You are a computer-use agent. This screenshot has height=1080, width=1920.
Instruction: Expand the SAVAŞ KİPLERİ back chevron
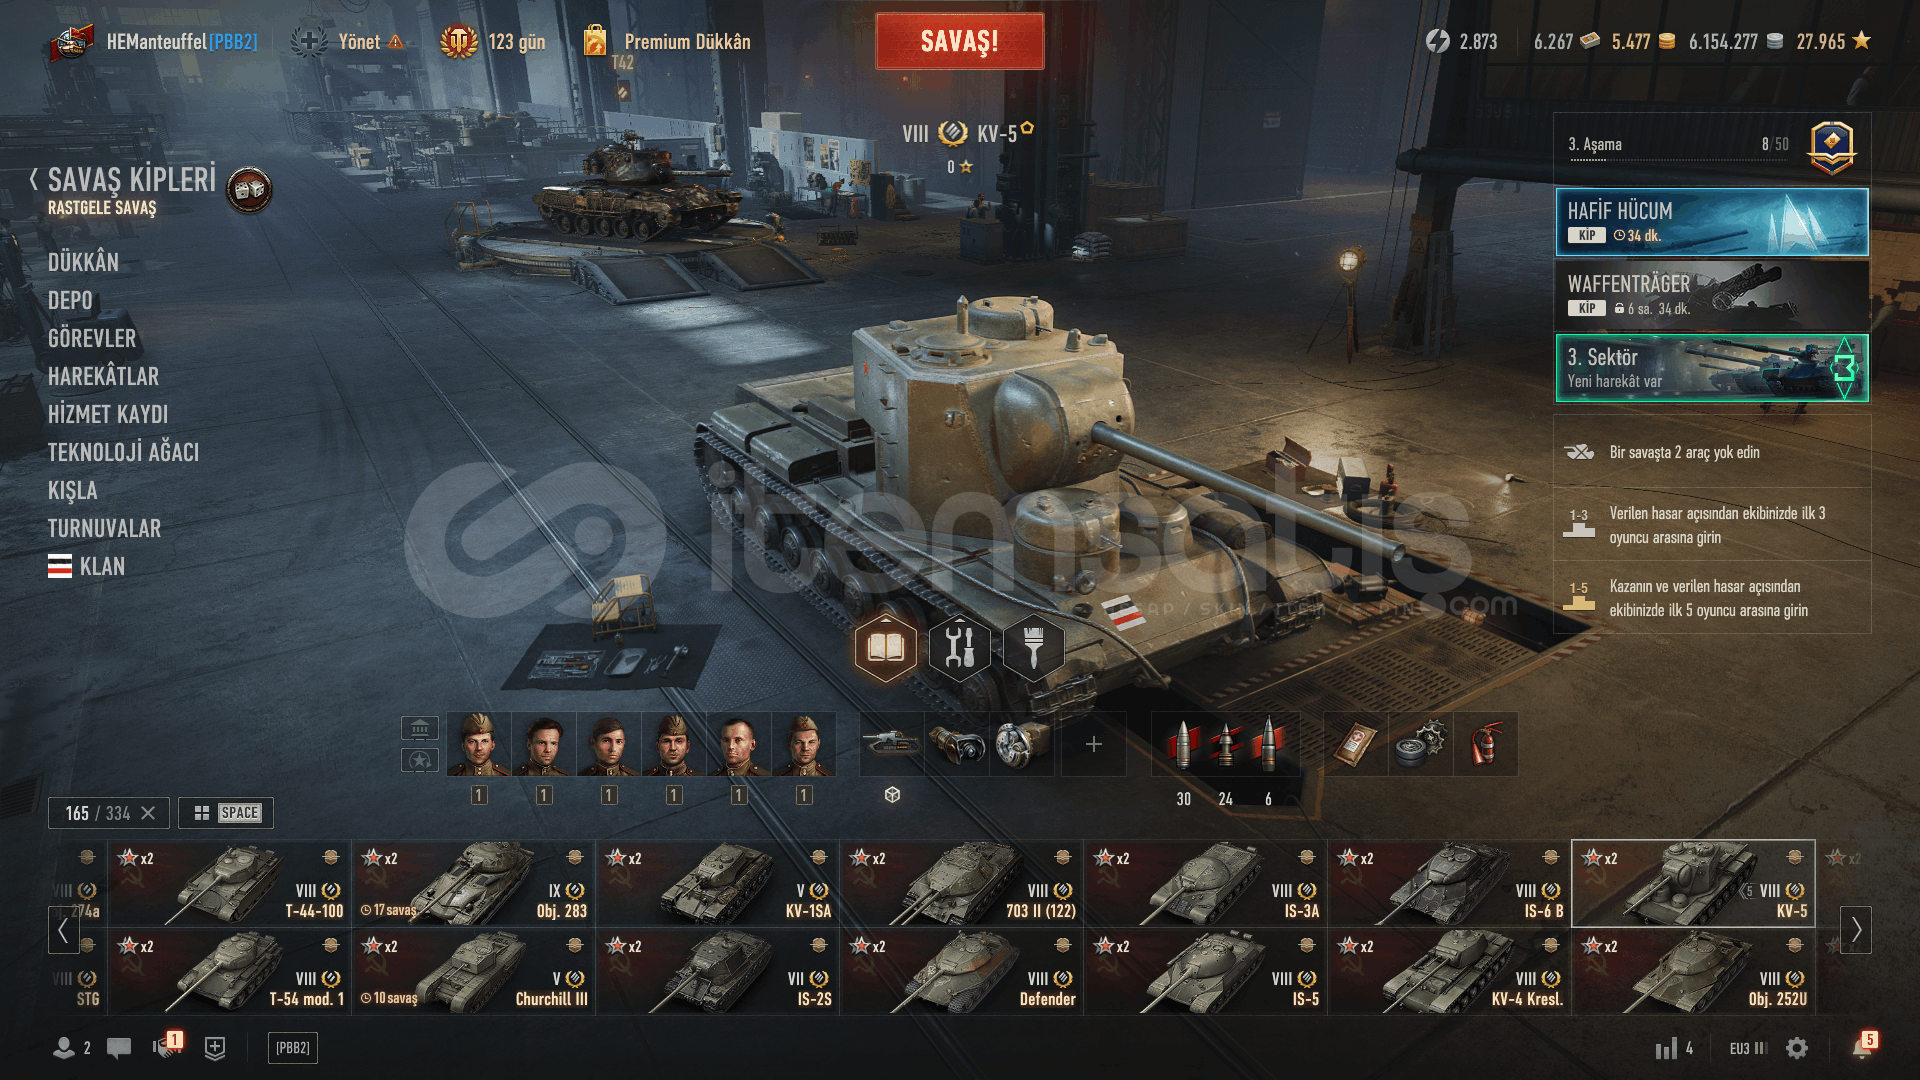34,180
